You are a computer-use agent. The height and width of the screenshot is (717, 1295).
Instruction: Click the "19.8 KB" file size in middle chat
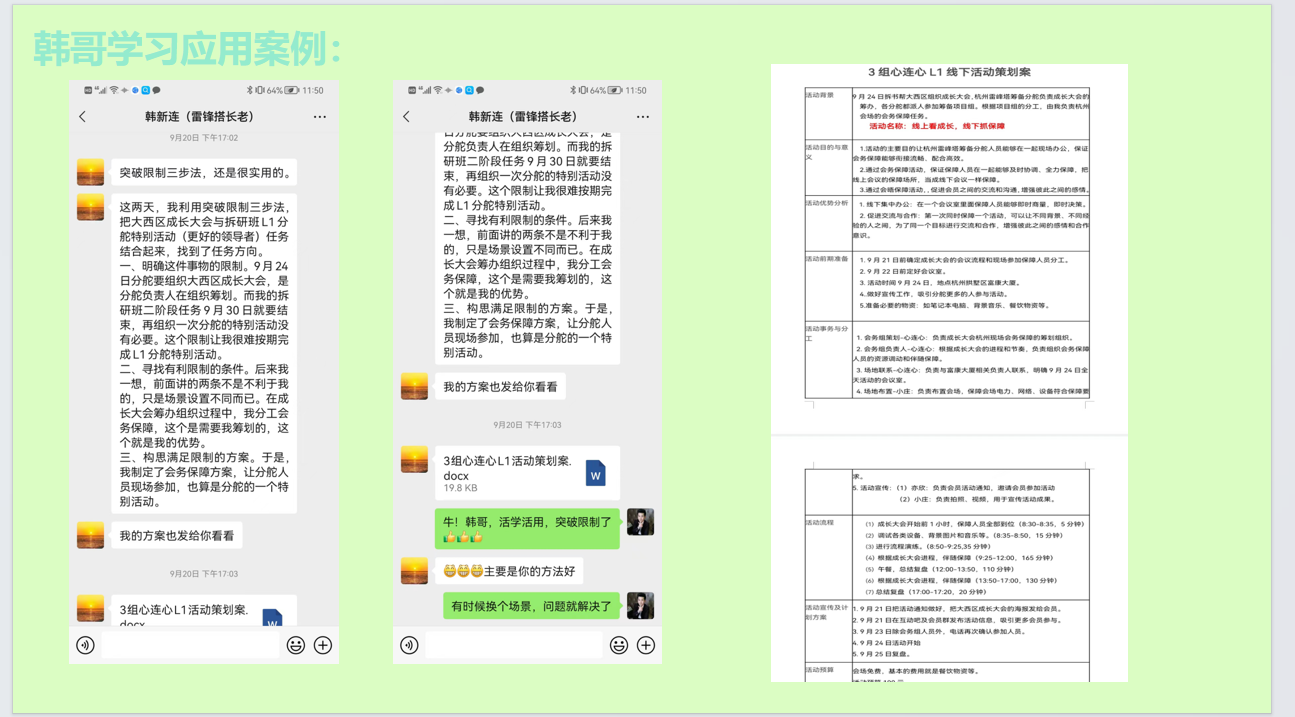point(460,488)
